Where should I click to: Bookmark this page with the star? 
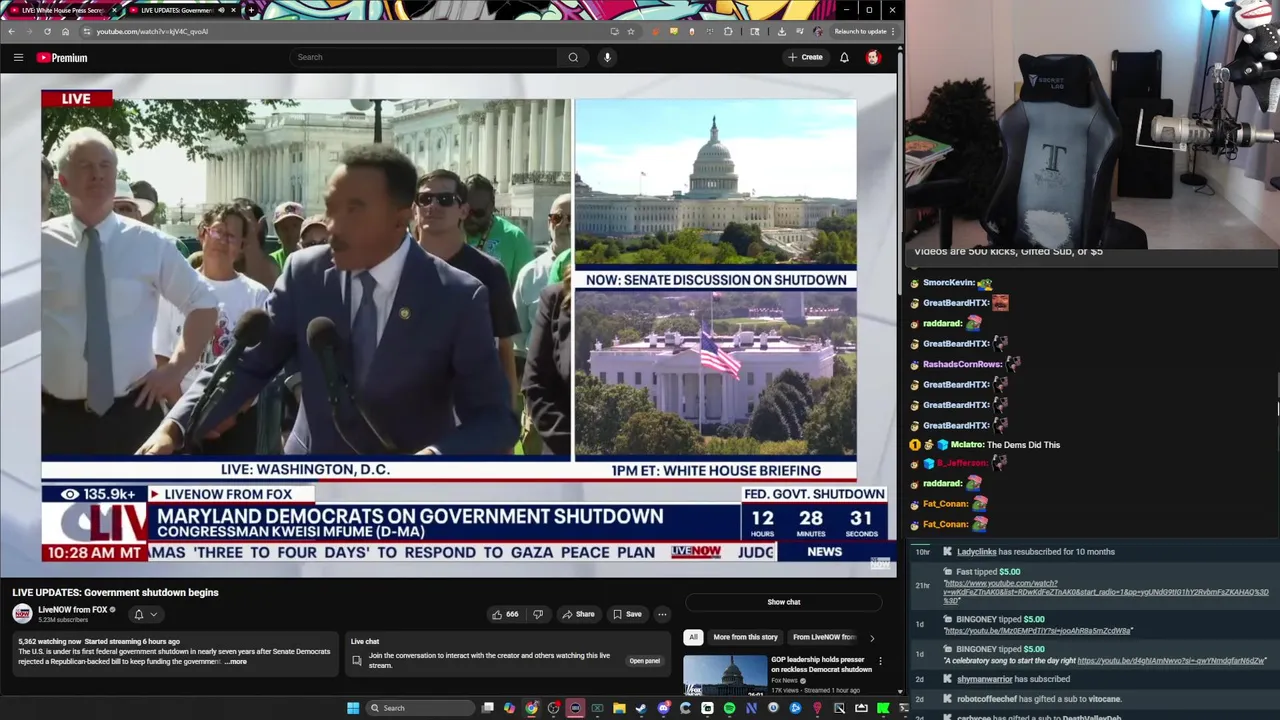click(x=630, y=31)
